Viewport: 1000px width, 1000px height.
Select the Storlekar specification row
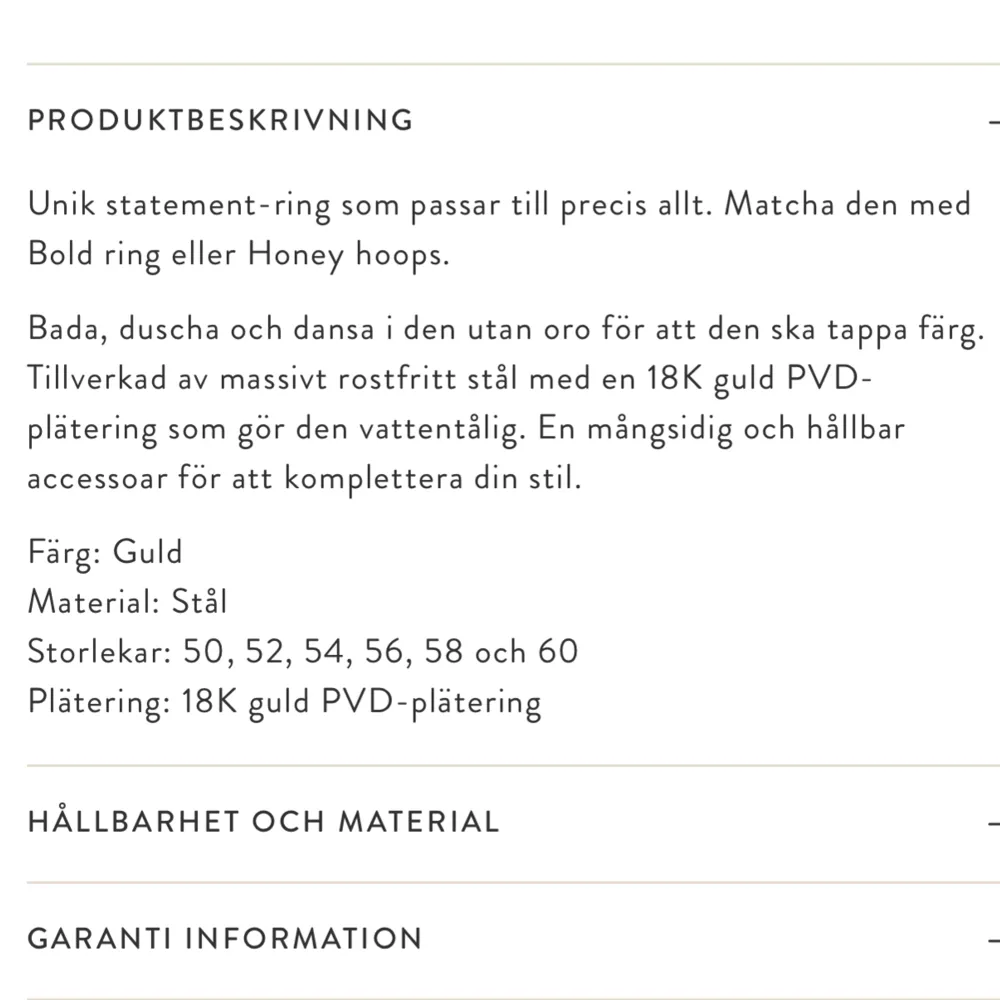click(300, 651)
